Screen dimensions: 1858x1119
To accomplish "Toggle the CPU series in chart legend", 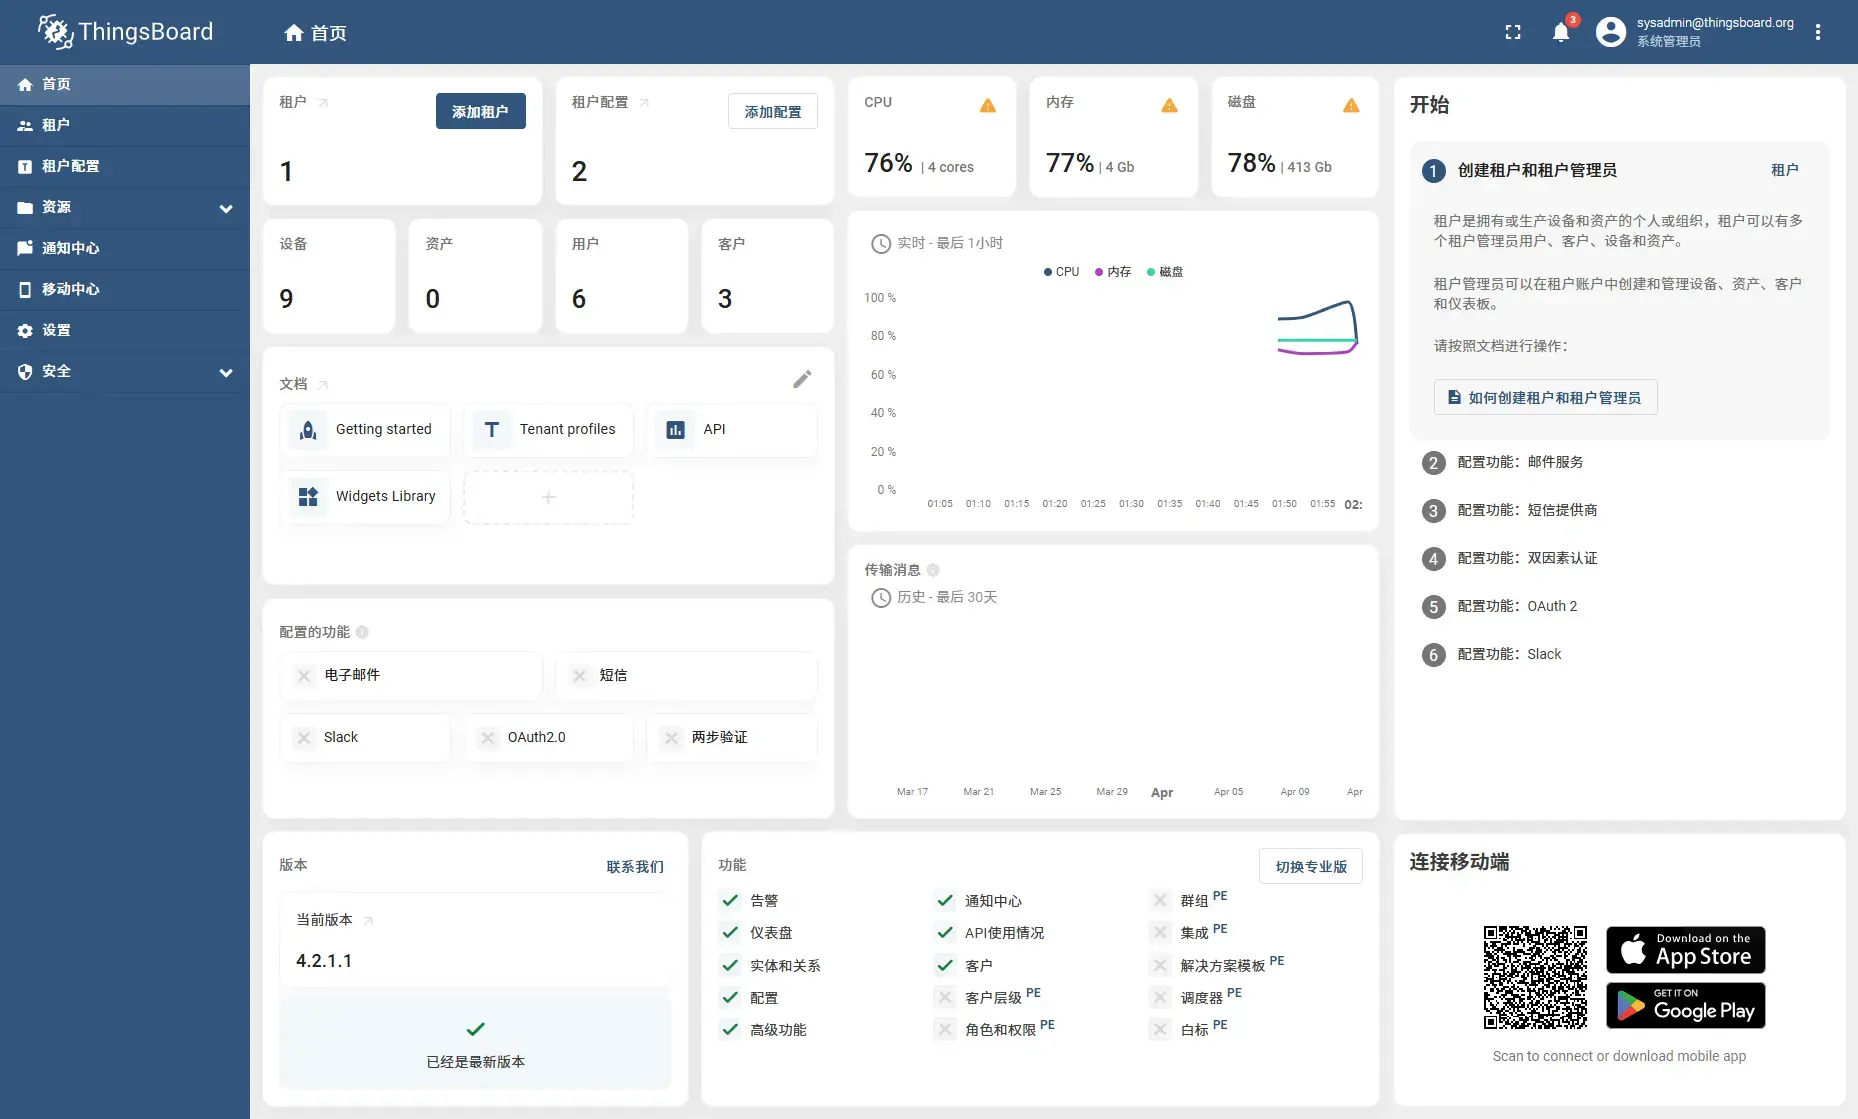I will [1061, 272].
